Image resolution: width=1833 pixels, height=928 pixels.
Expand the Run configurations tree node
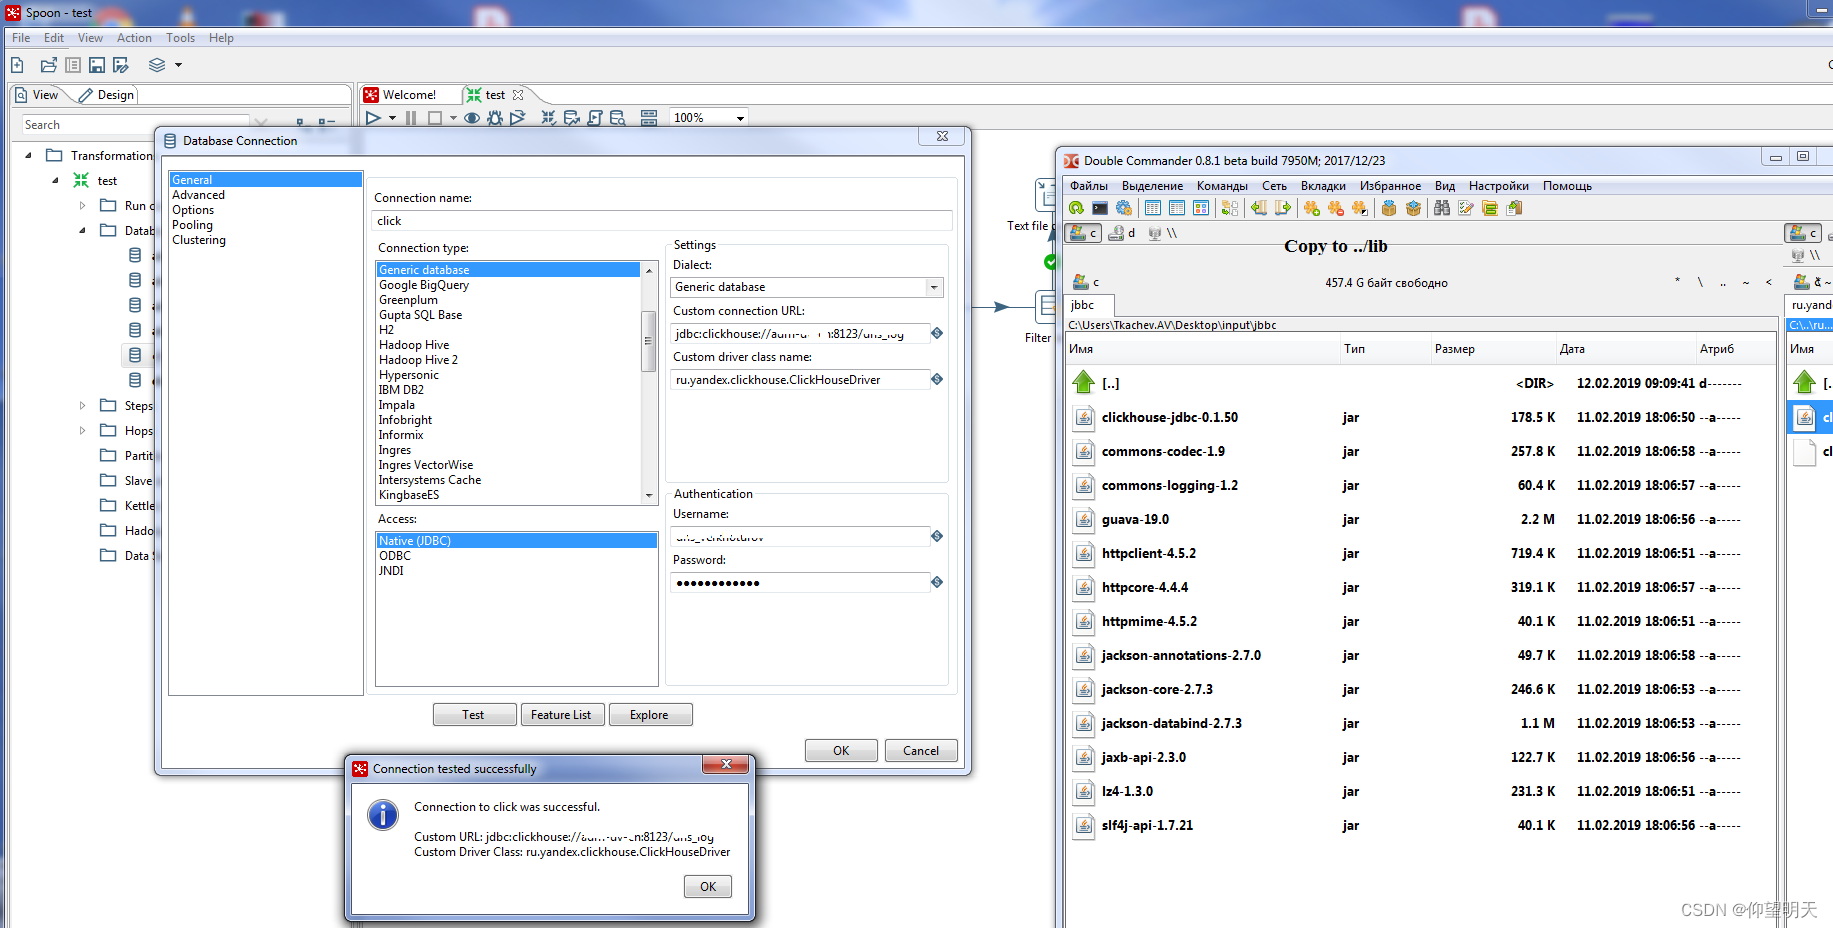82,205
